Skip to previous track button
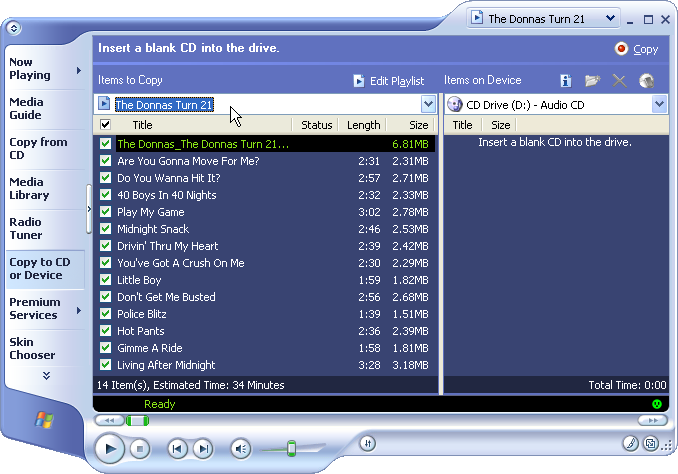 pos(177,449)
